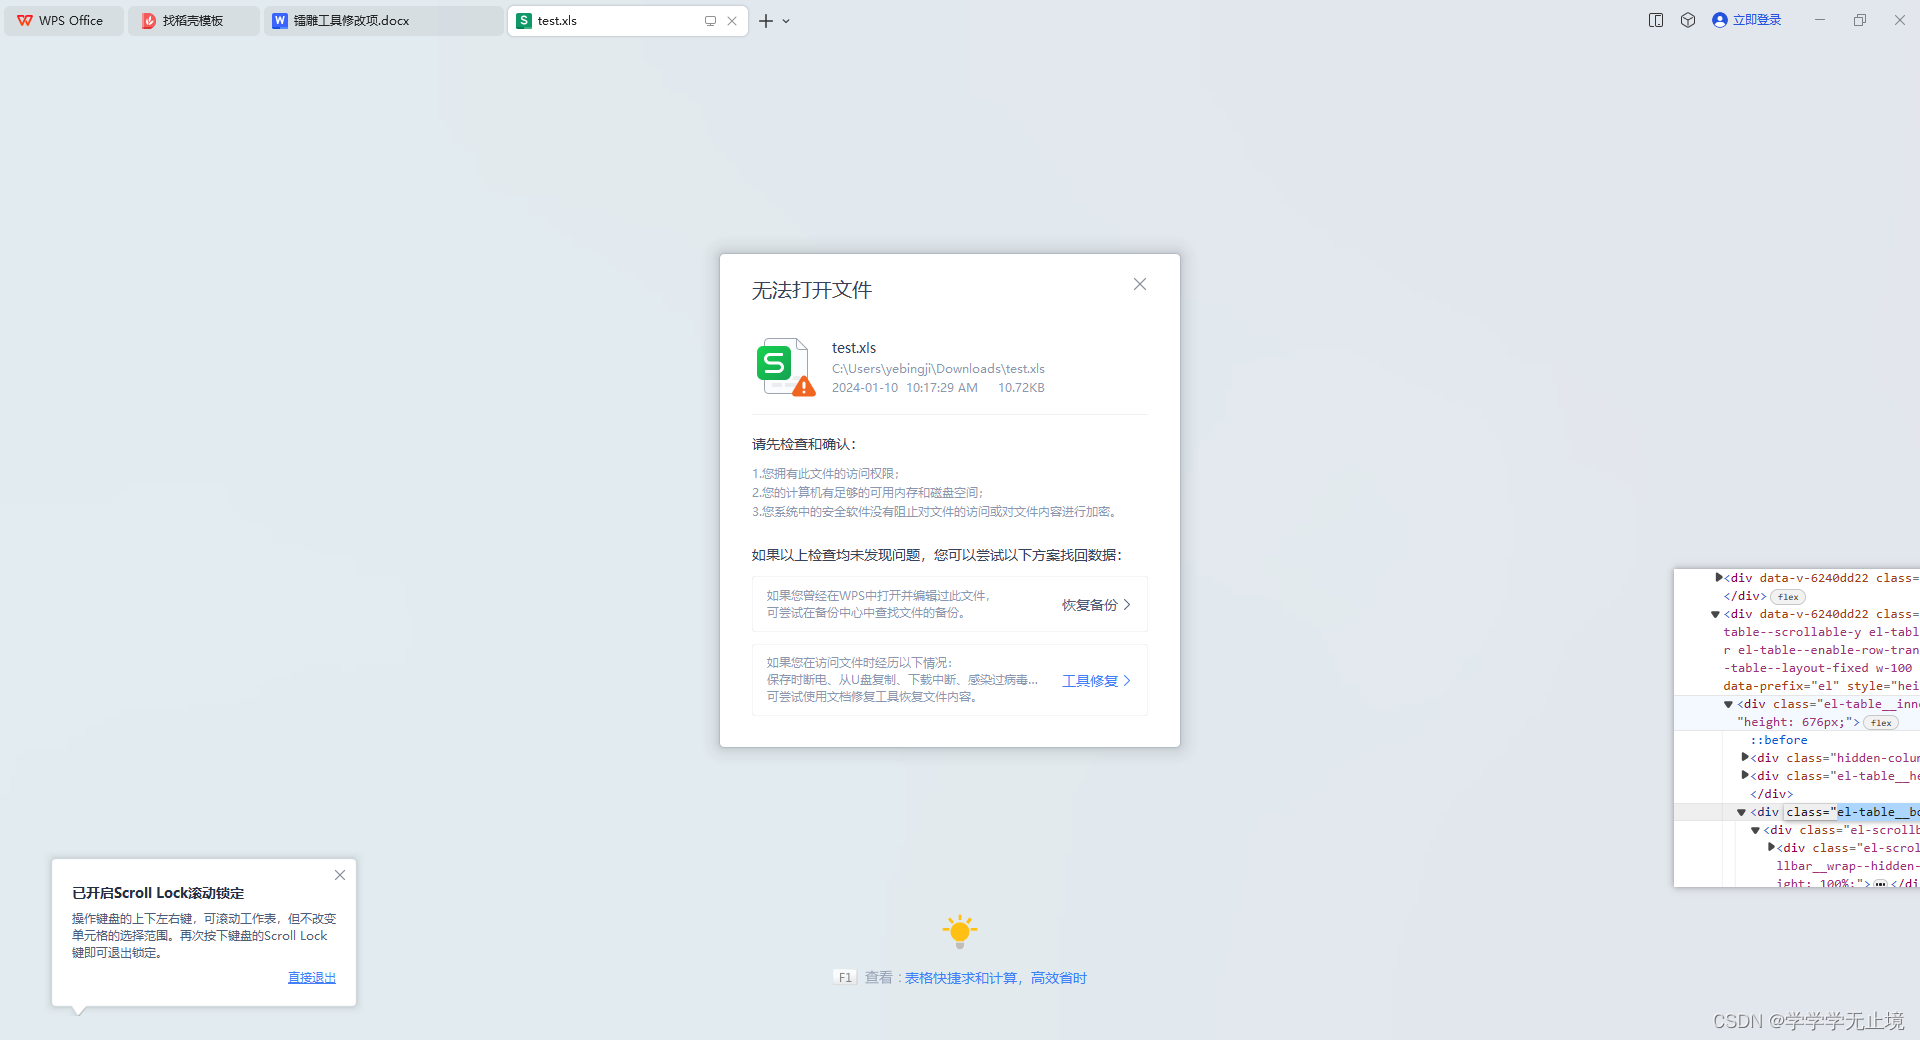Image resolution: width=1920 pixels, height=1040 pixels.
Task: Restore down the WPS window
Action: coord(1860,20)
